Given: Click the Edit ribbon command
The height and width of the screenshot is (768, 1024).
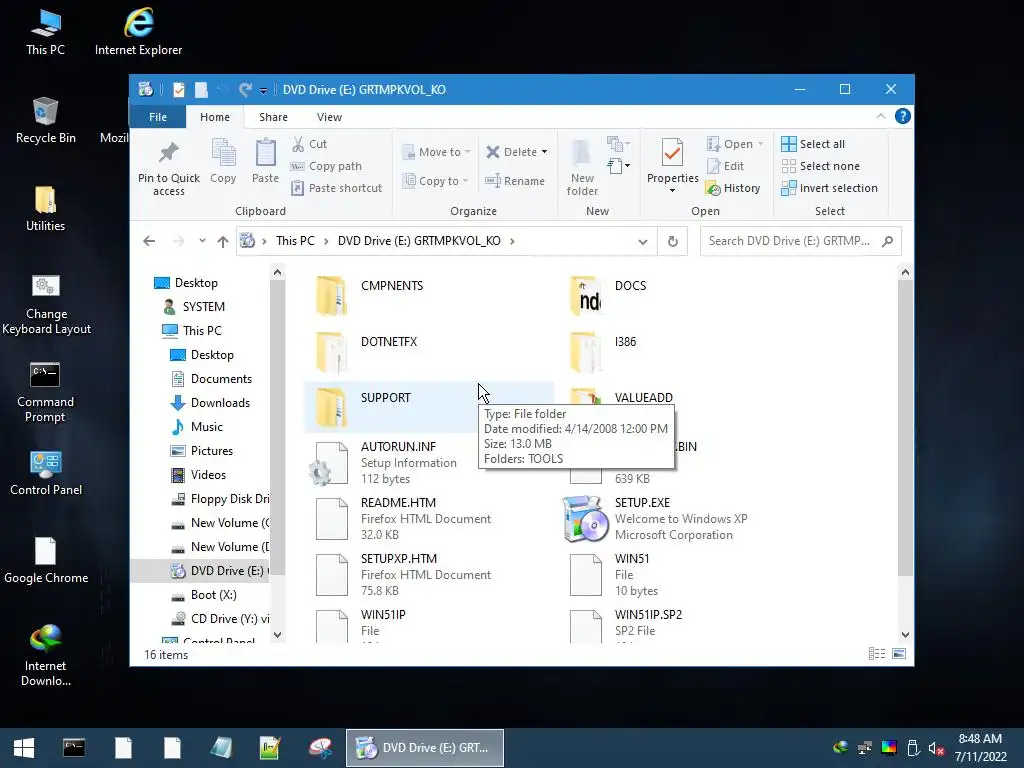Looking at the screenshot, I should pos(726,166).
